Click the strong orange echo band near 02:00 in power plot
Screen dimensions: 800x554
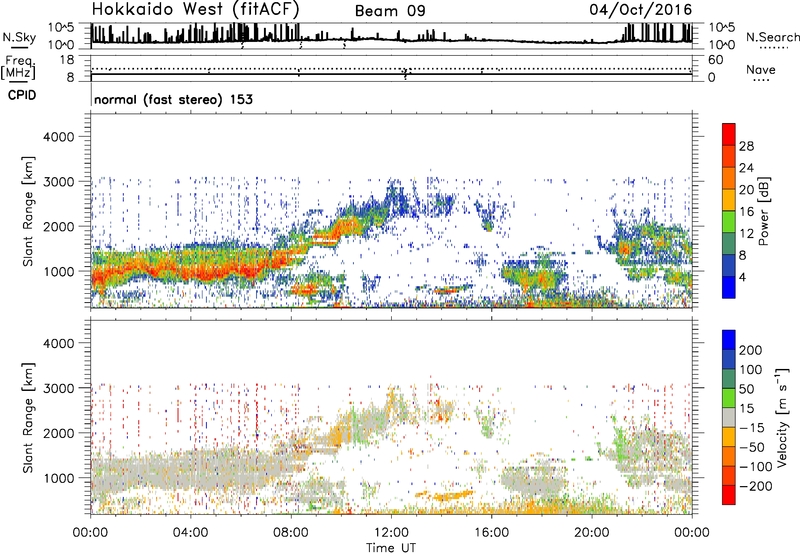point(141,265)
